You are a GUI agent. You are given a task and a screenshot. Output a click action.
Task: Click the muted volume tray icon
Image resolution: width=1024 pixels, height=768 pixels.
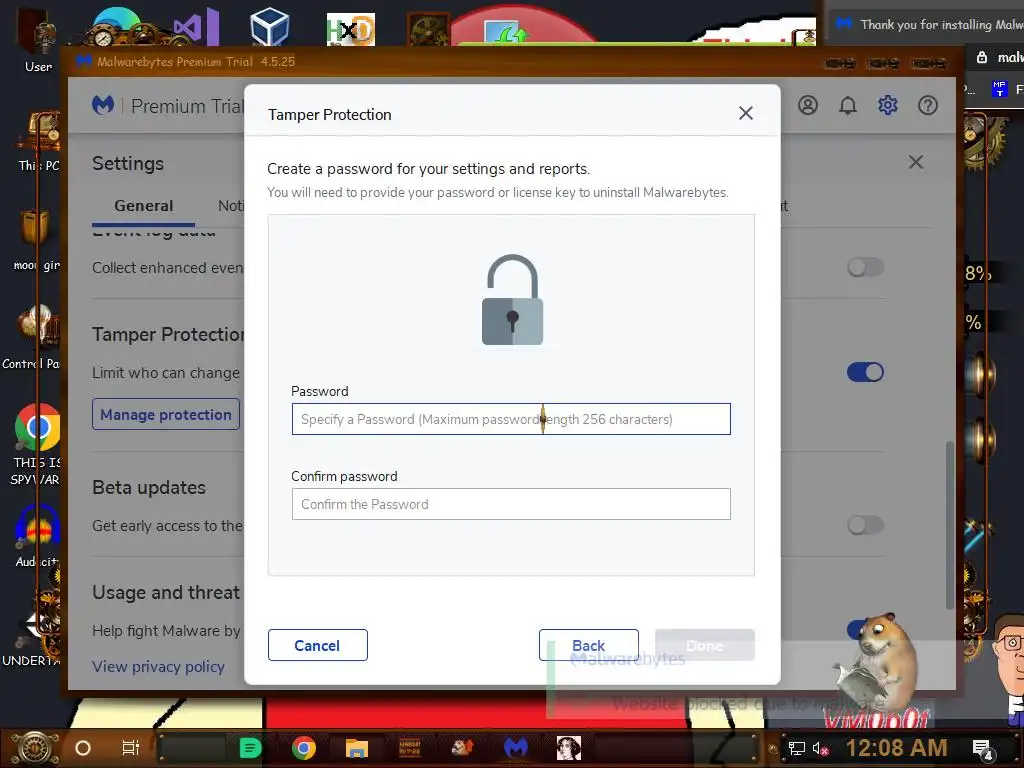pos(821,748)
